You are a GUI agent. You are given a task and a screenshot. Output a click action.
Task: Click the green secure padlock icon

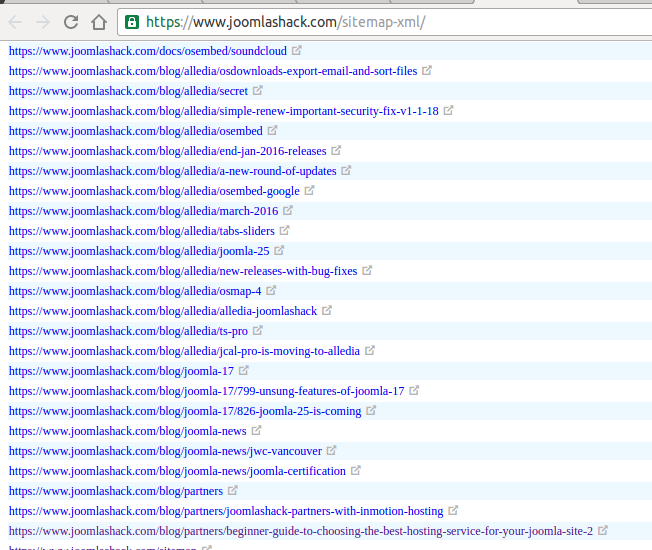[x=132, y=22]
